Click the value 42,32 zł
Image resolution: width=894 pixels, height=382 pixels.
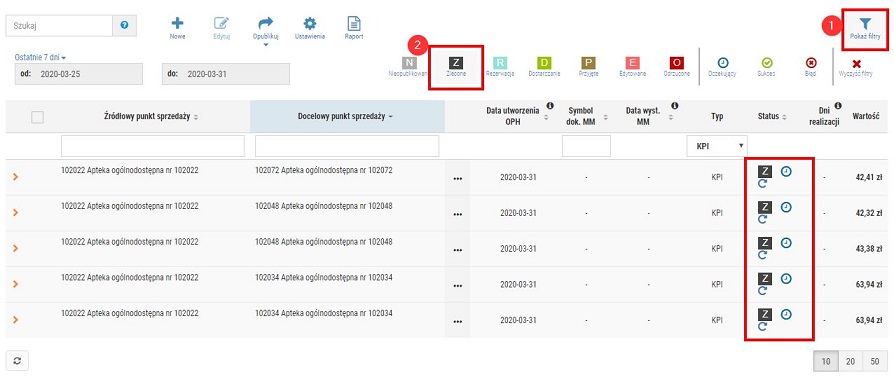point(869,213)
